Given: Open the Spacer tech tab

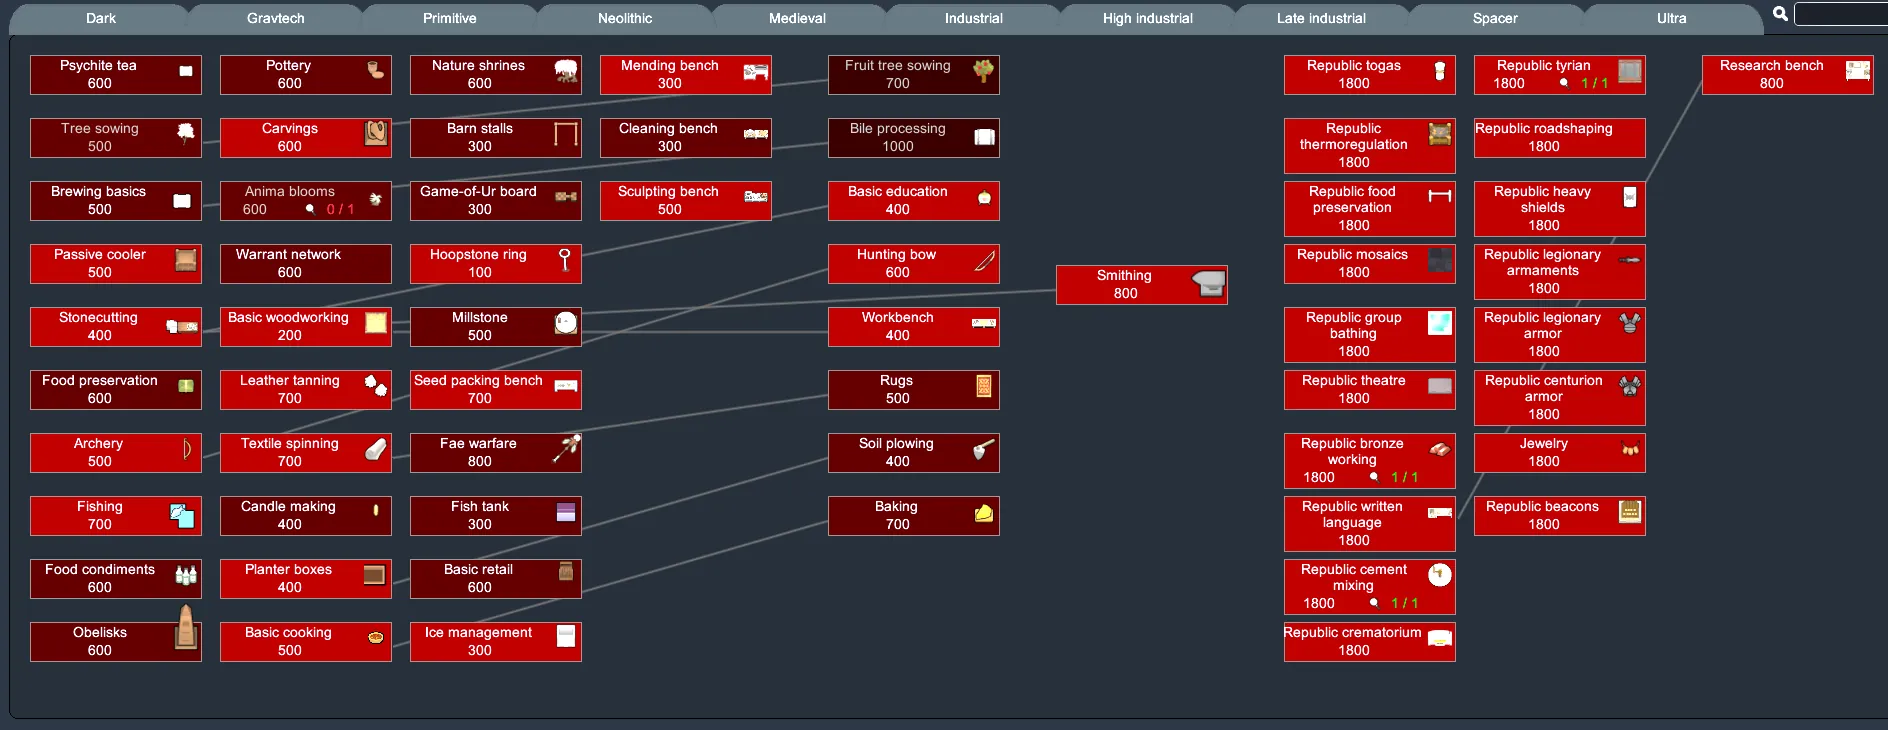Looking at the screenshot, I should (x=1494, y=18).
